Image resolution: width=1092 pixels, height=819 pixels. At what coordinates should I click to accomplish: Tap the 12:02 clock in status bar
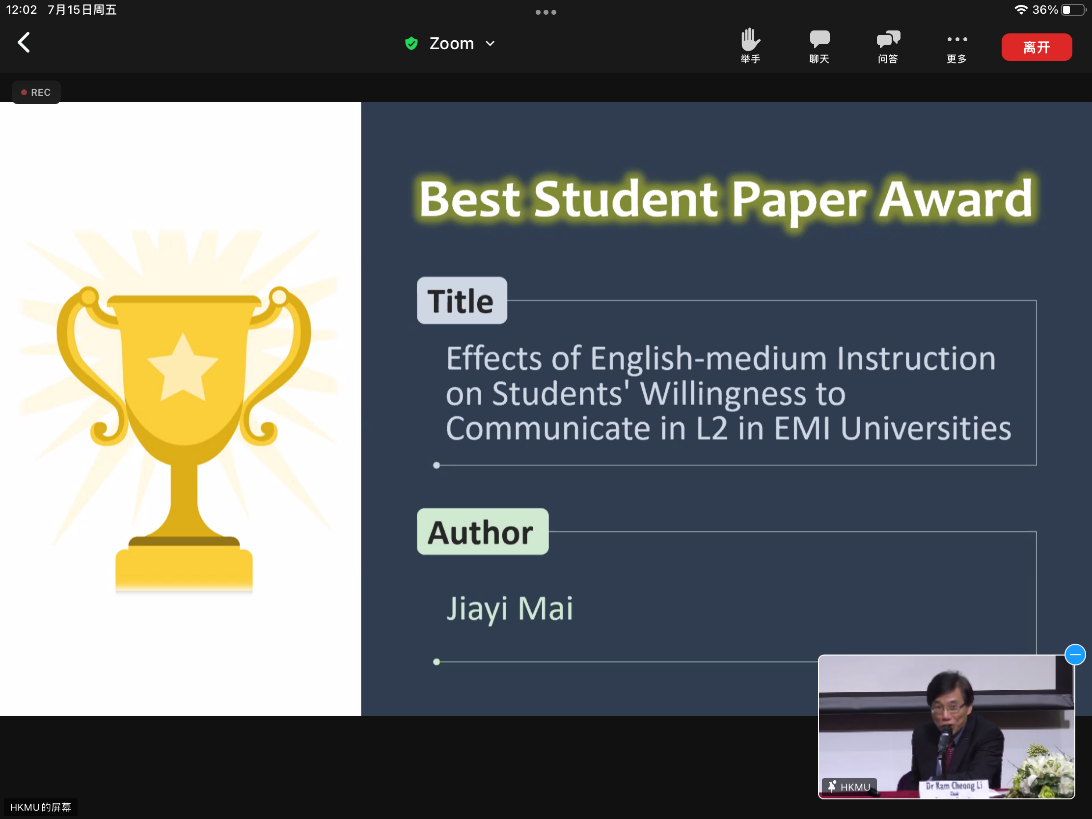coord(21,10)
